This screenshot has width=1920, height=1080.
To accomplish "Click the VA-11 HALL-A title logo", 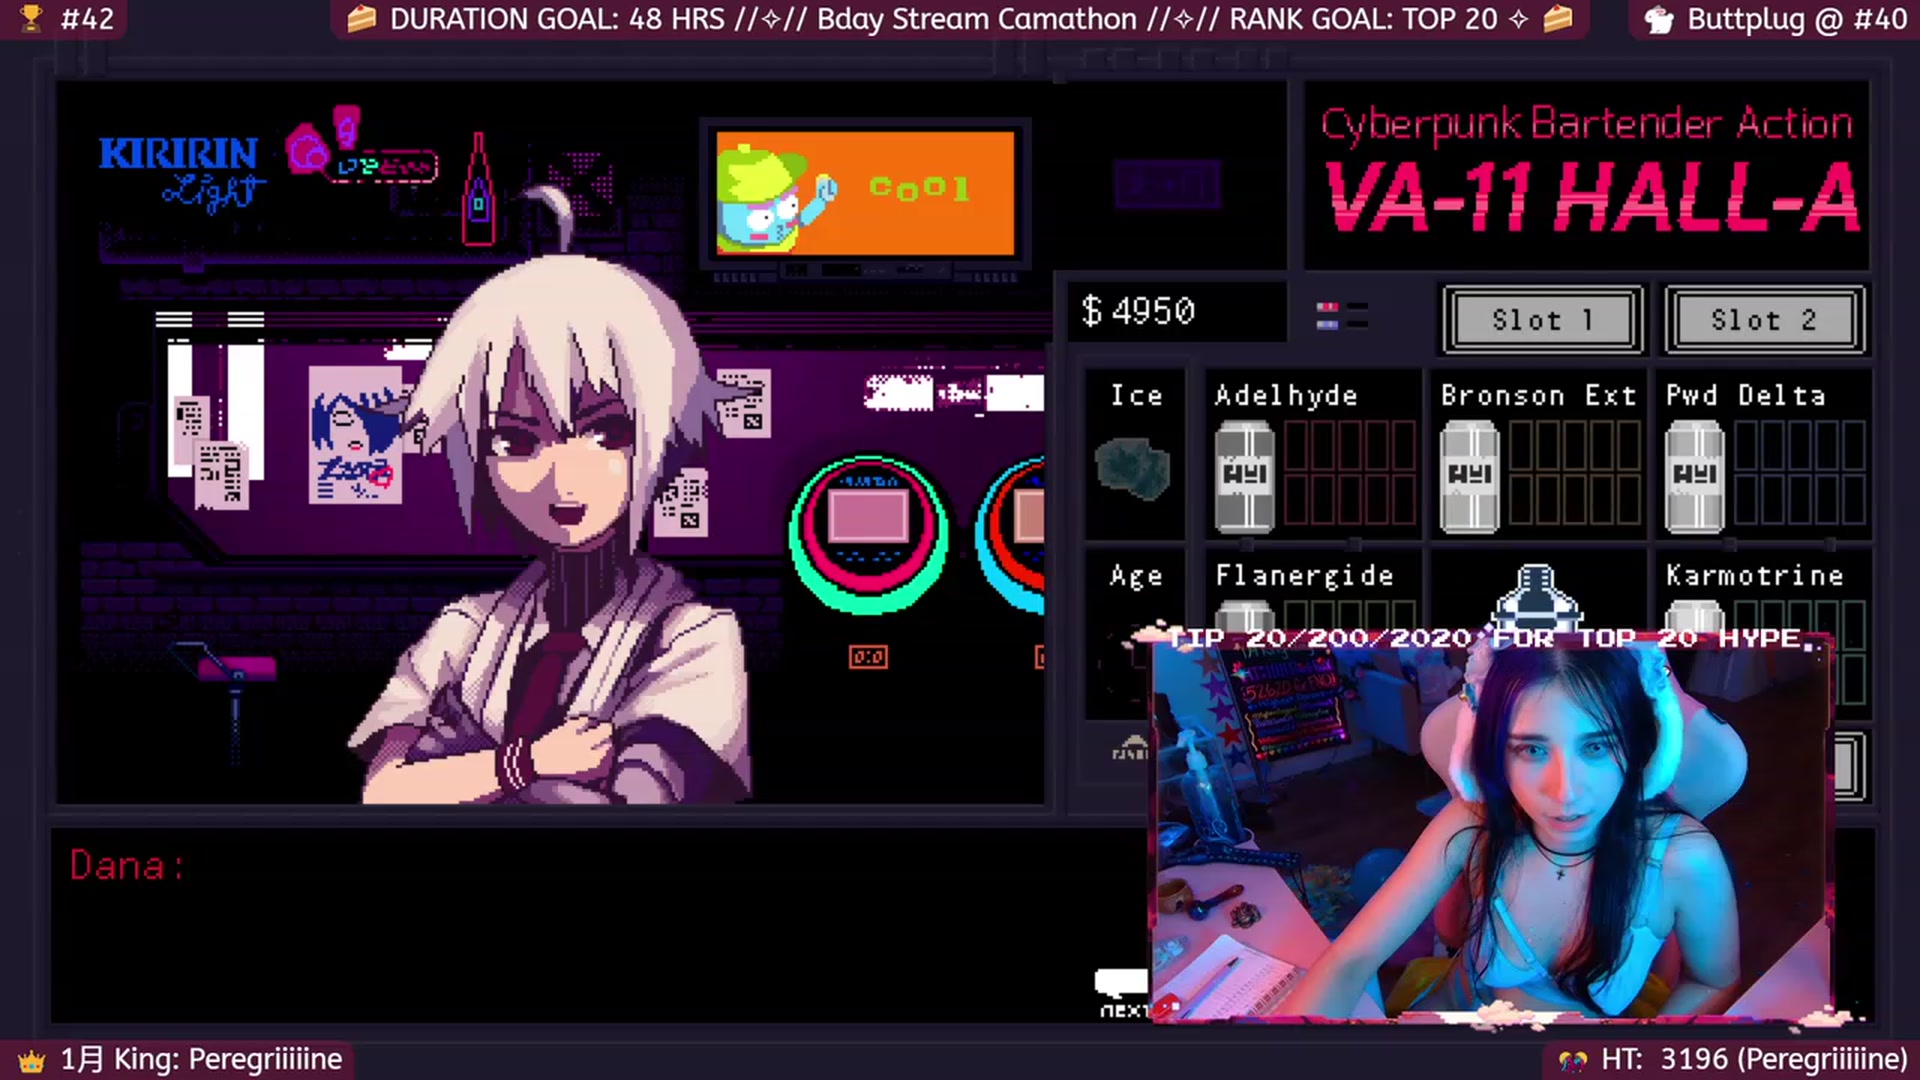I will click(1591, 197).
